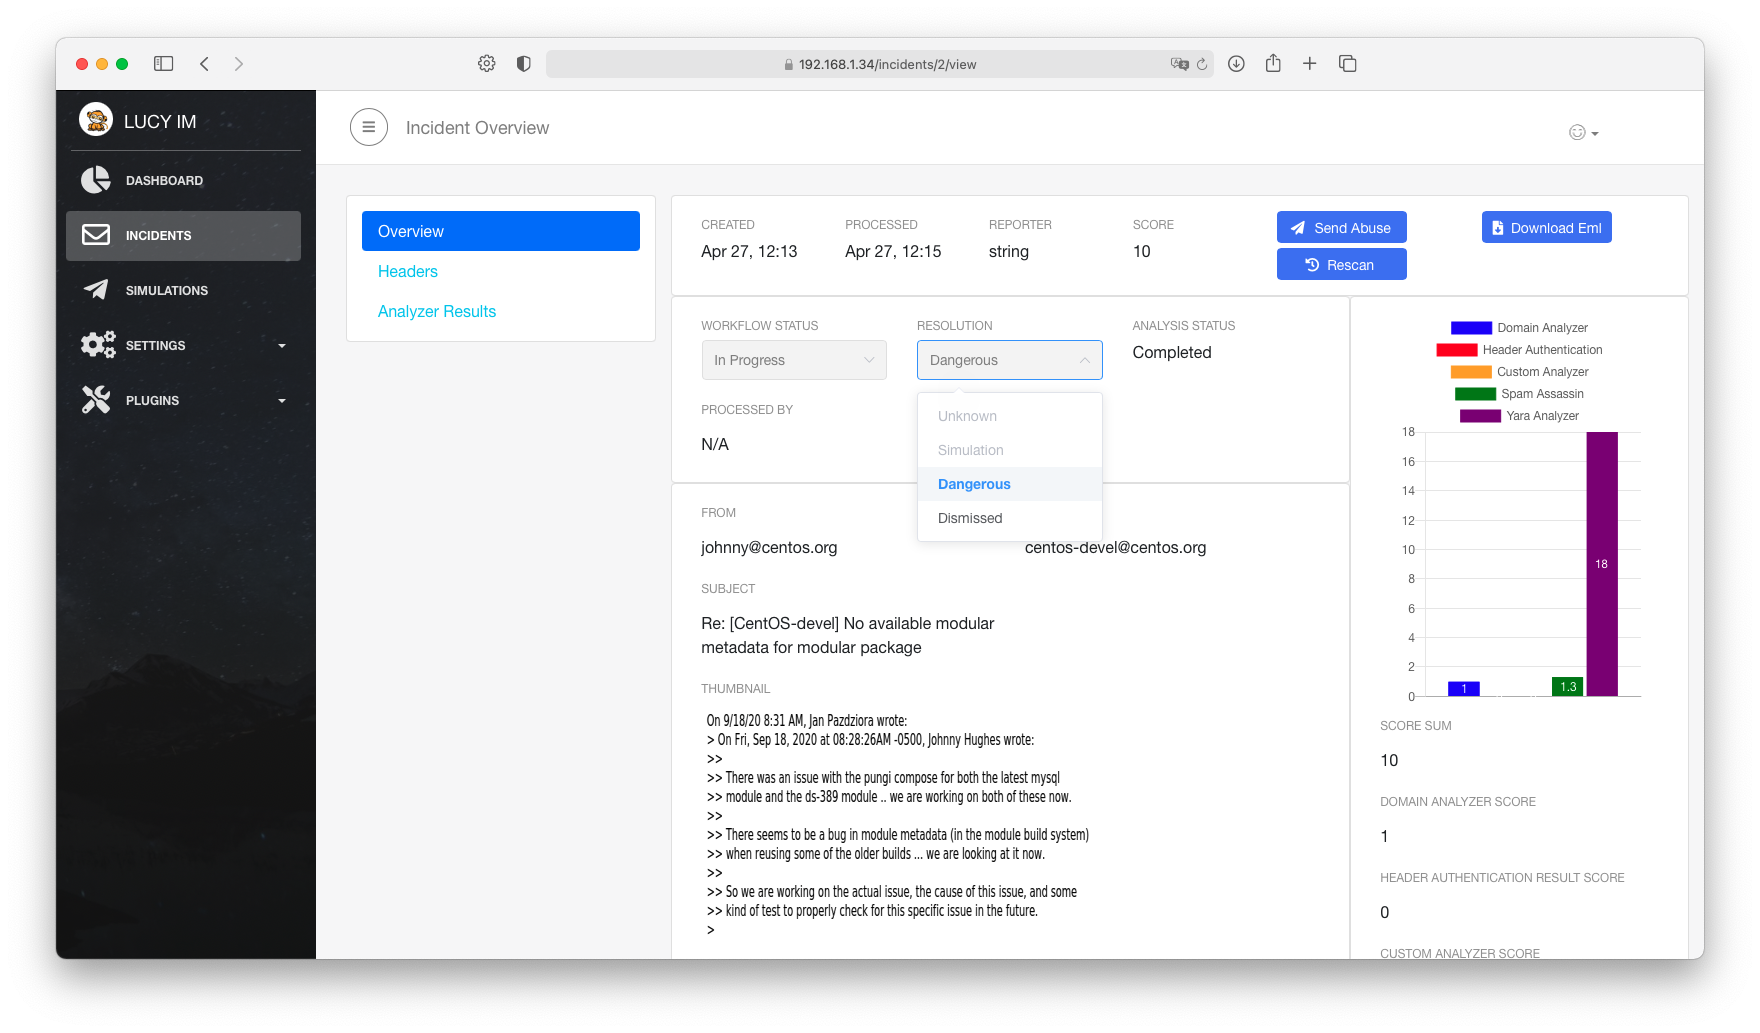Screen dimensions: 1760x1033
Task: Expand the Plugins submenu arrow
Action: pos(282,400)
